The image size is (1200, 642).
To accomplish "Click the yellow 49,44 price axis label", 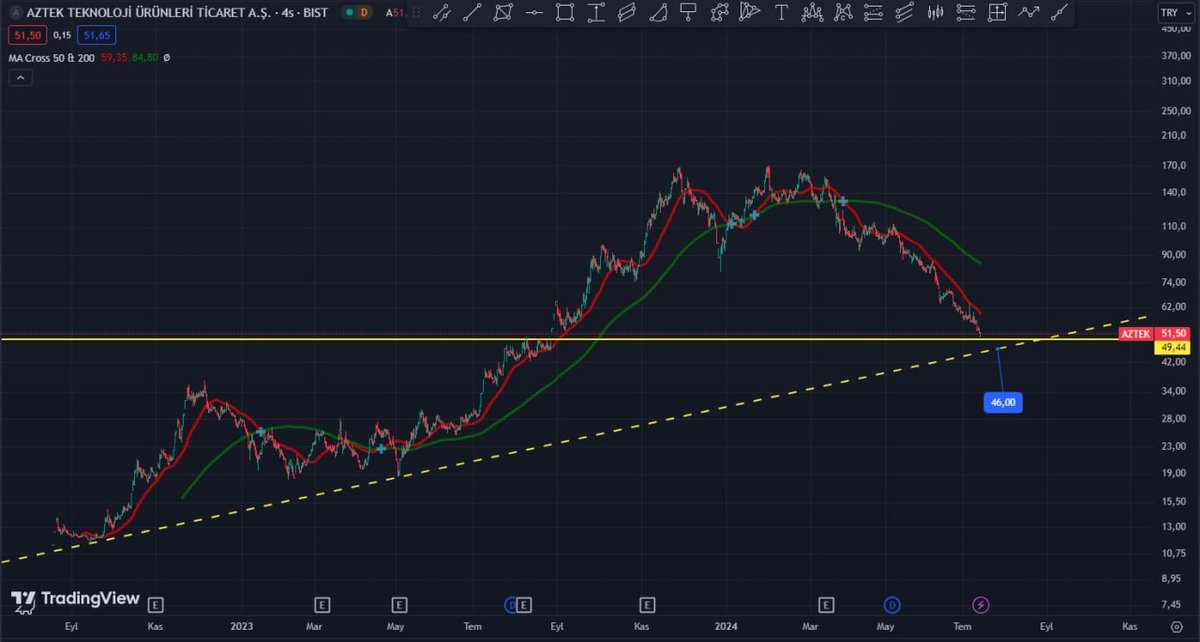I will pos(1173,346).
